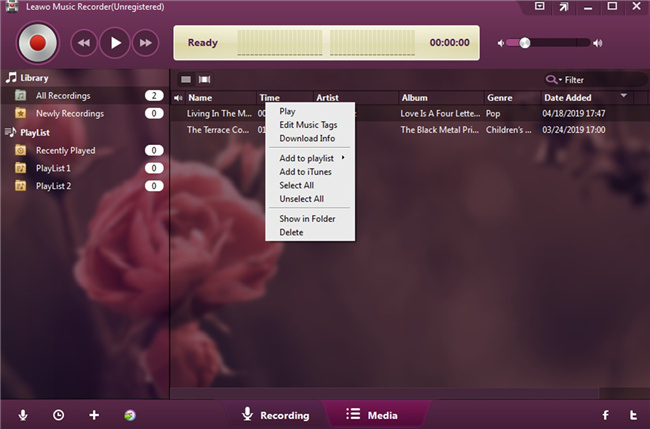Open PlayList 1
Screen dimensions: 650x429
pyautogui.click(x=85, y=168)
